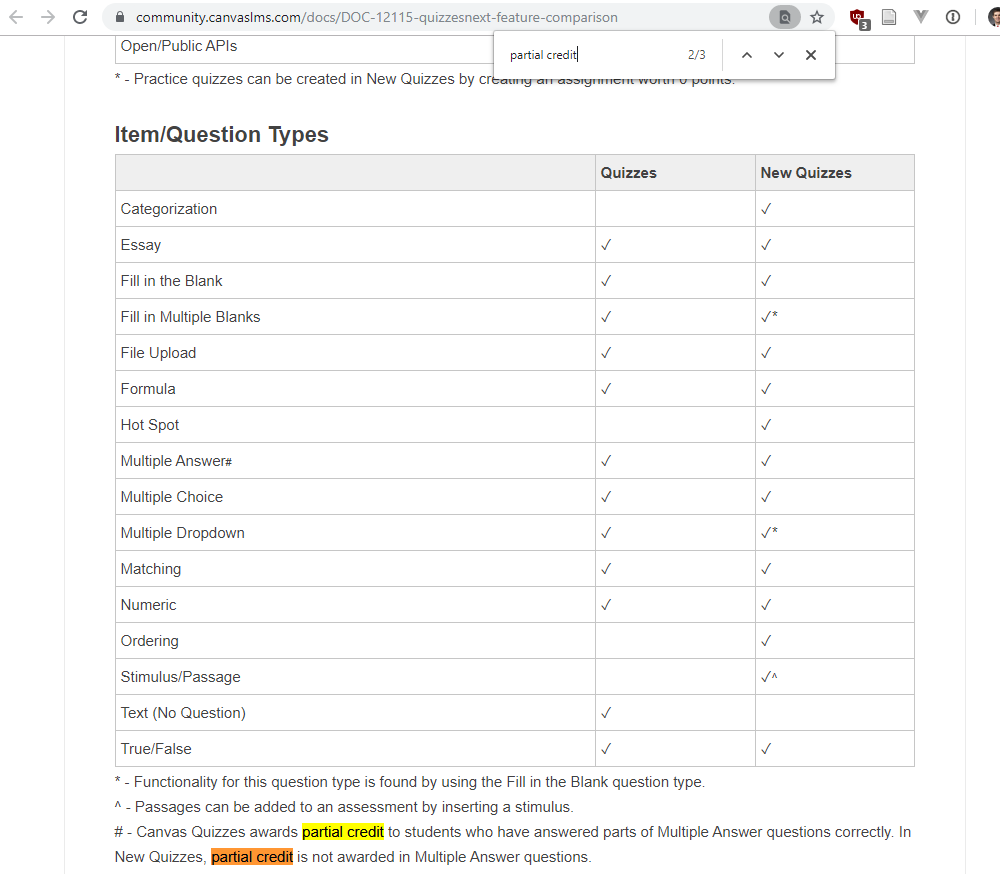Select the "Matching" row label

point(151,569)
